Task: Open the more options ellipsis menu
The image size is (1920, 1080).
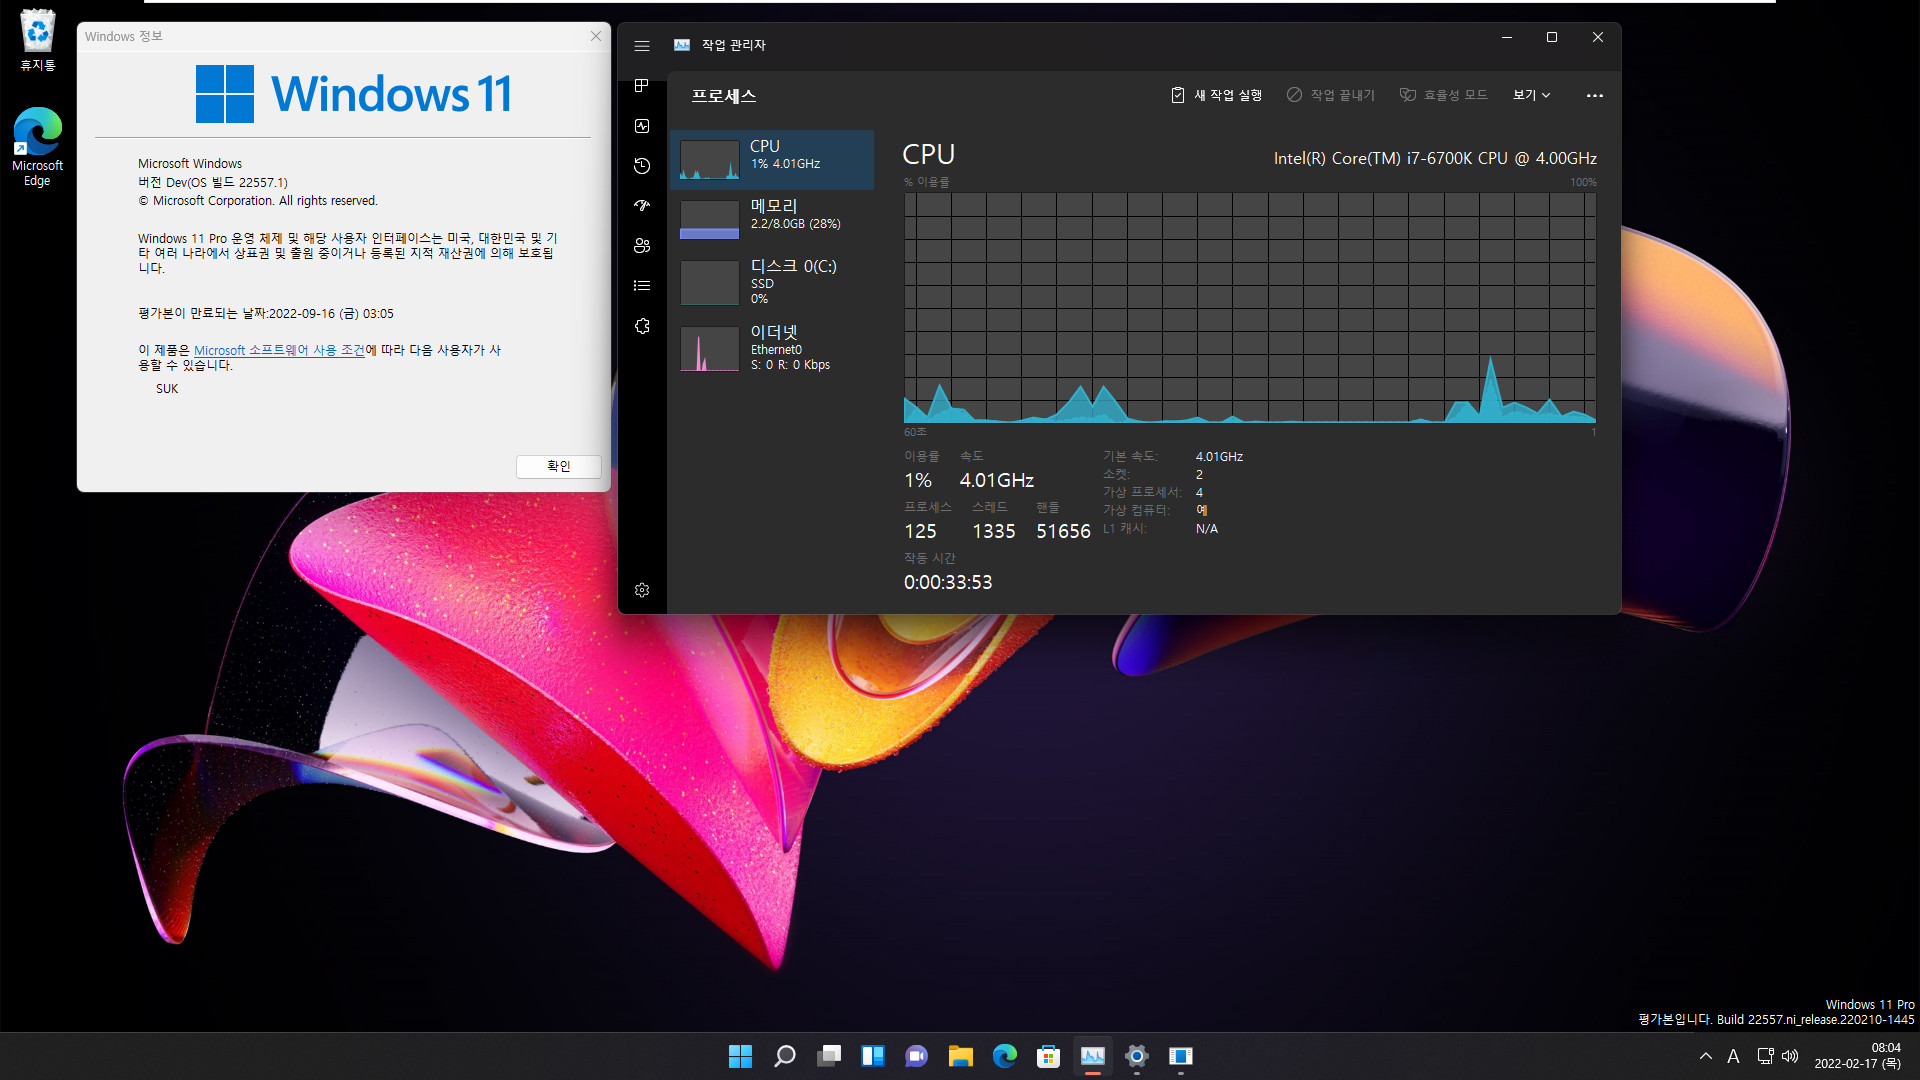Action: pyautogui.click(x=1595, y=96)
